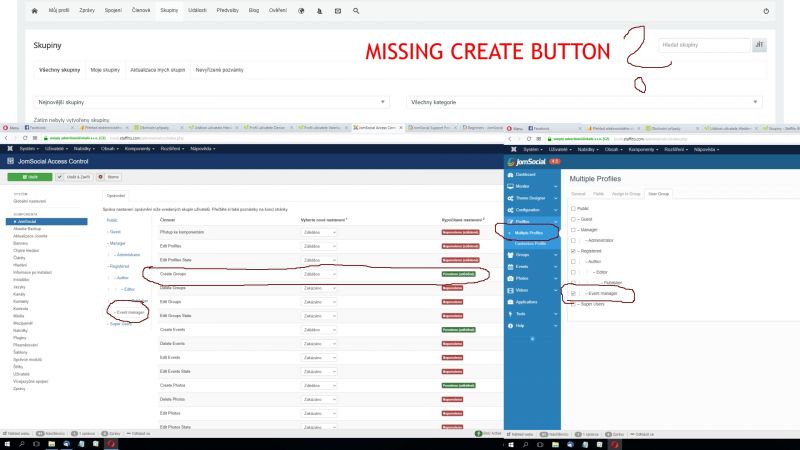Open setting dropdown for Edit Profiles row
The height and width of the screenshot is (450, 800).
click(x=319, y=246)
